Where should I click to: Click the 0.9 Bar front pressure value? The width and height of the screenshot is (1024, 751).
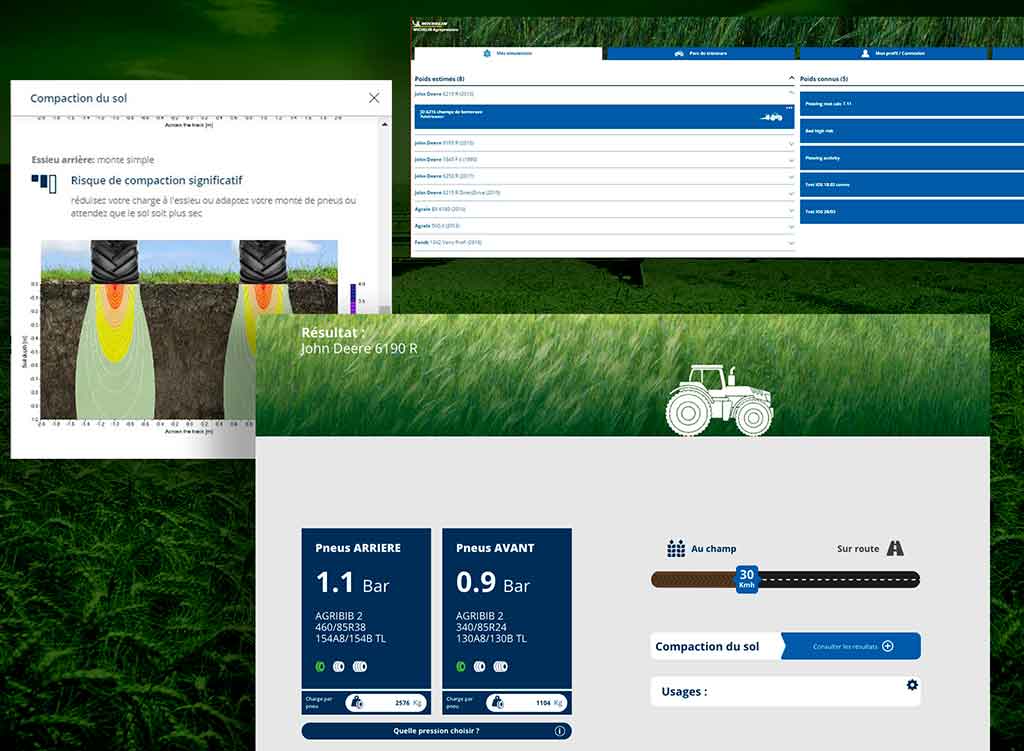click(x=492, y=583)
